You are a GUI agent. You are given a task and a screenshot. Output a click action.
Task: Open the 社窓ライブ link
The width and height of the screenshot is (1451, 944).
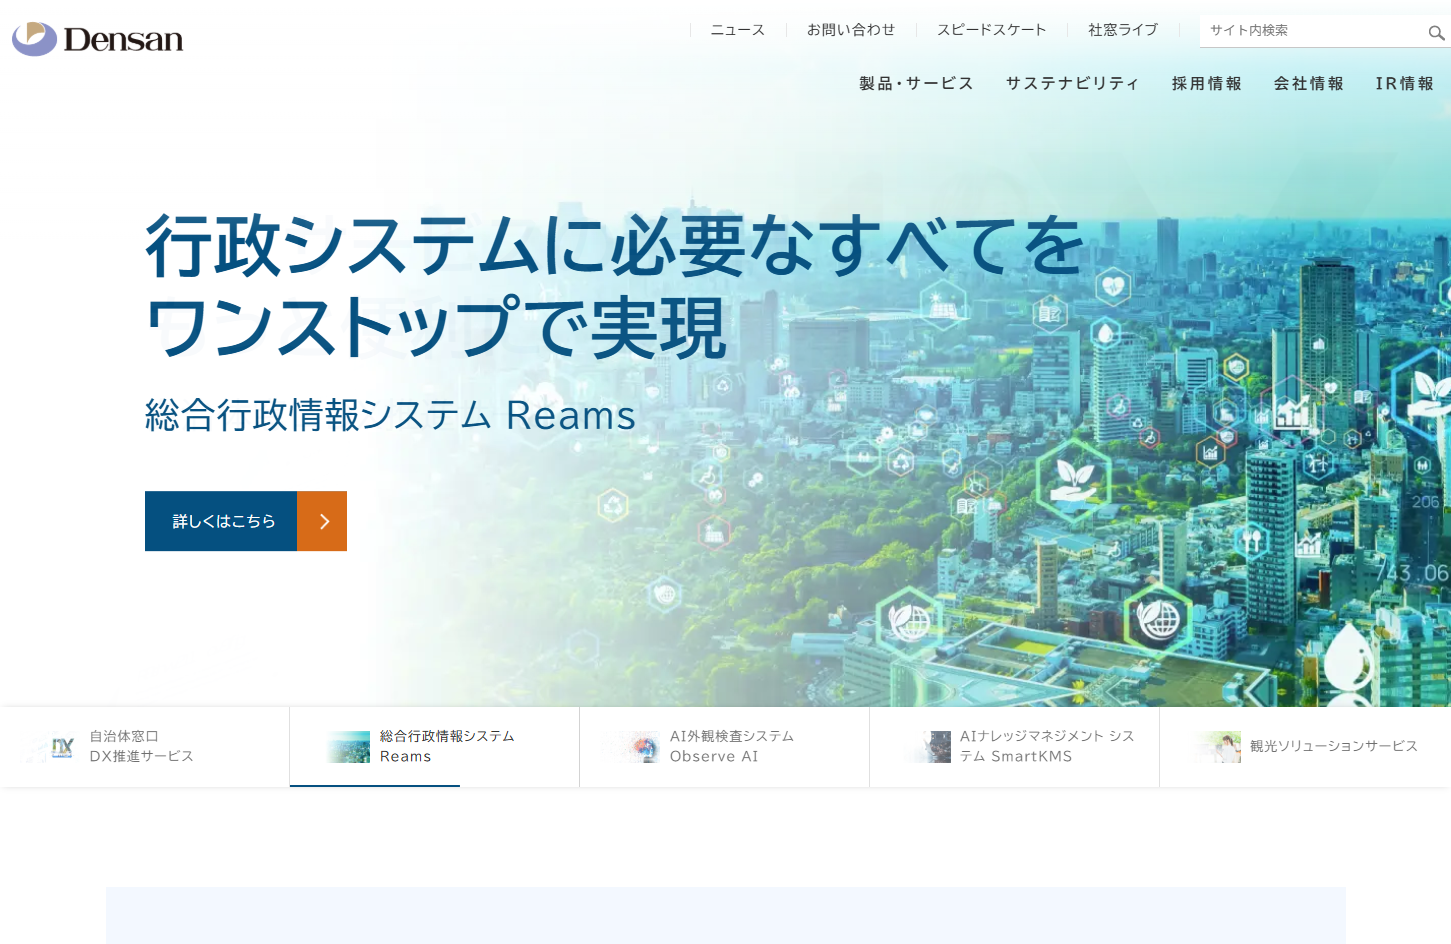click(1122, 30)
